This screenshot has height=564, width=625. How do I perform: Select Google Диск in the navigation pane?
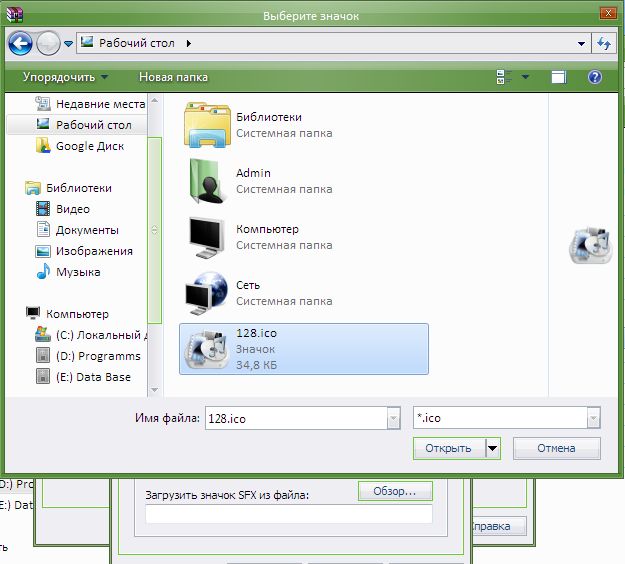(x=89, y=146)
